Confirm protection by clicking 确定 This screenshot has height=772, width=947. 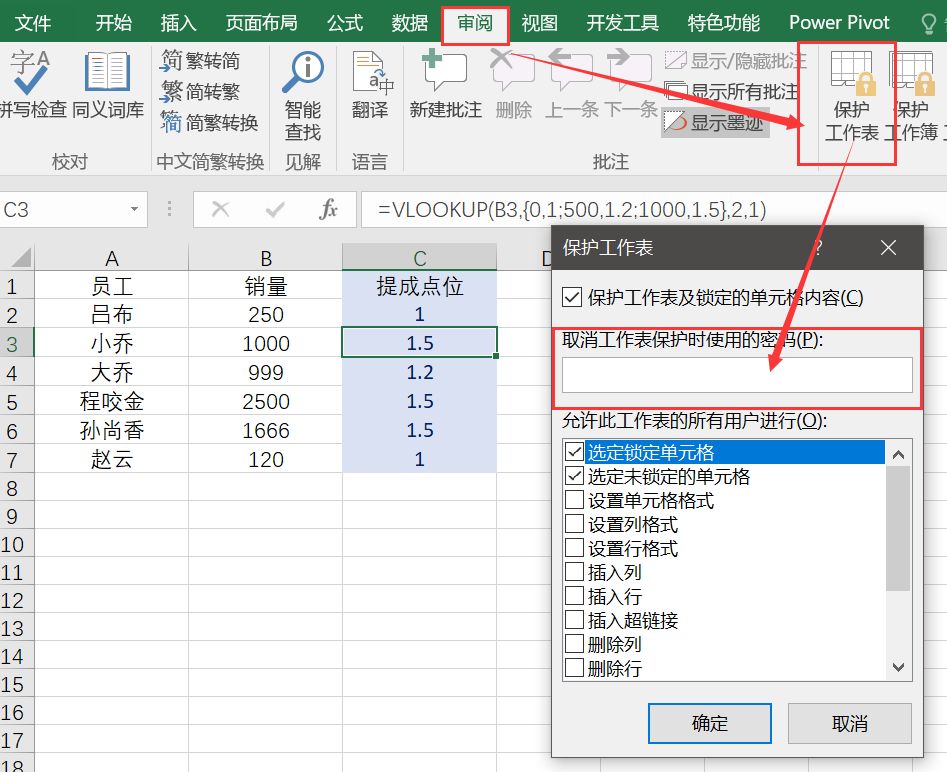(x=710, y=723)
